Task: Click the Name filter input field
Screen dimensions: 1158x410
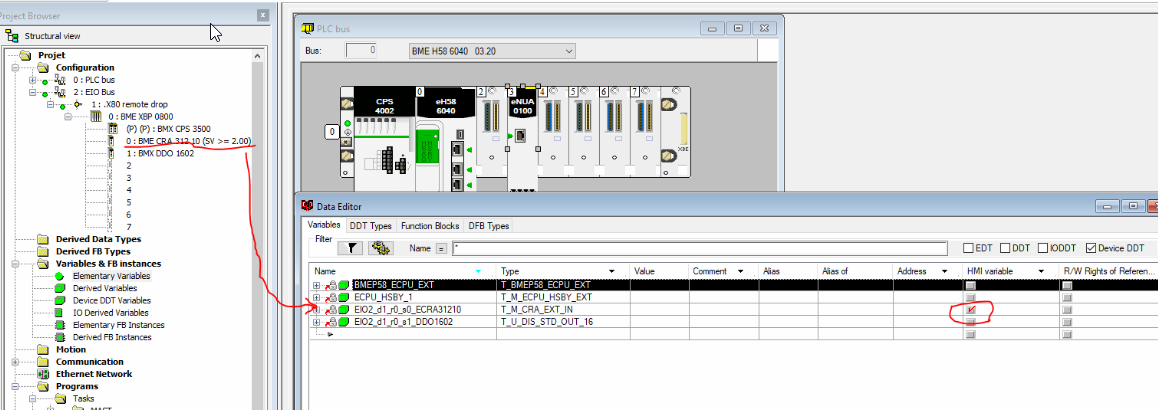Action: [700, 249]
